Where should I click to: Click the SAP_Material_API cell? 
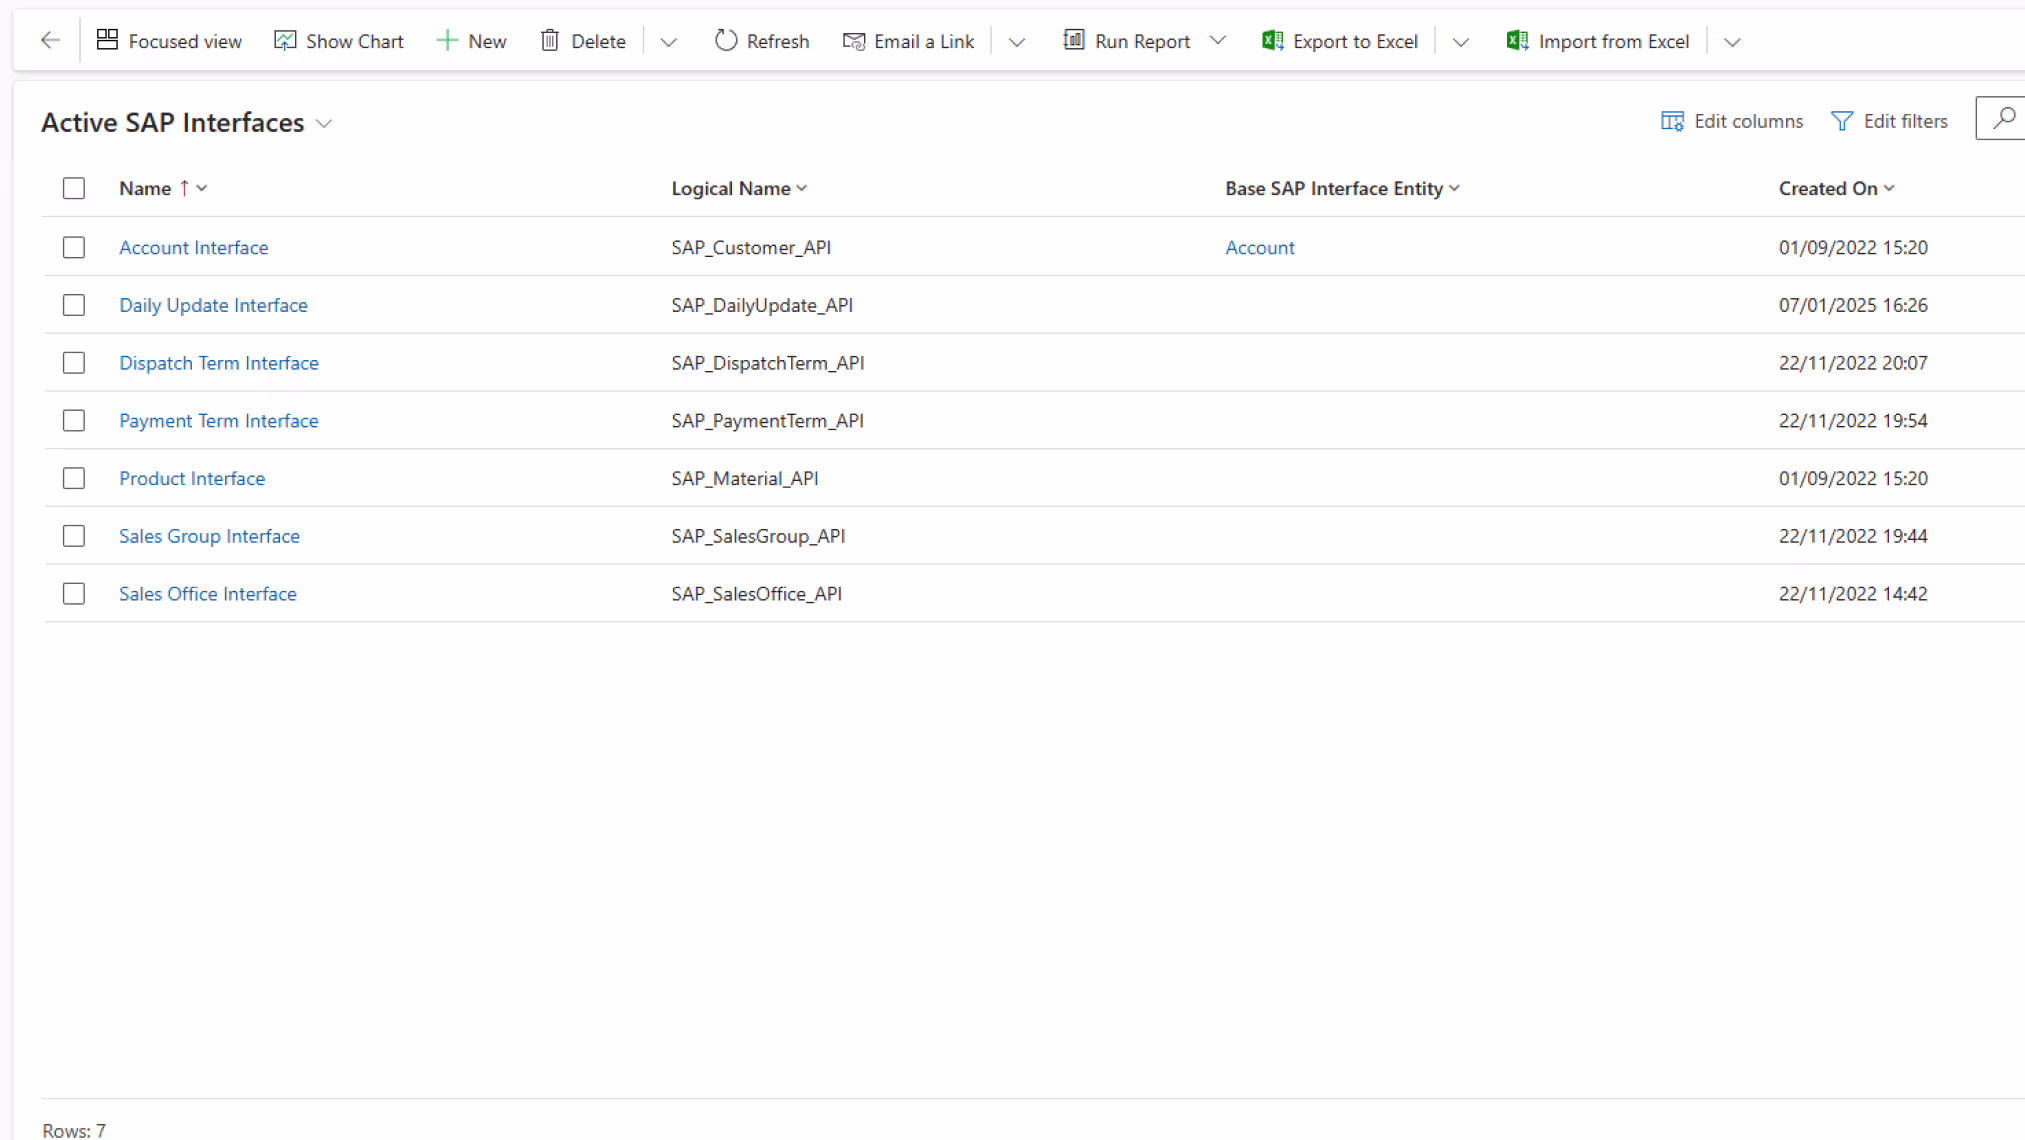tap(745, 478)
